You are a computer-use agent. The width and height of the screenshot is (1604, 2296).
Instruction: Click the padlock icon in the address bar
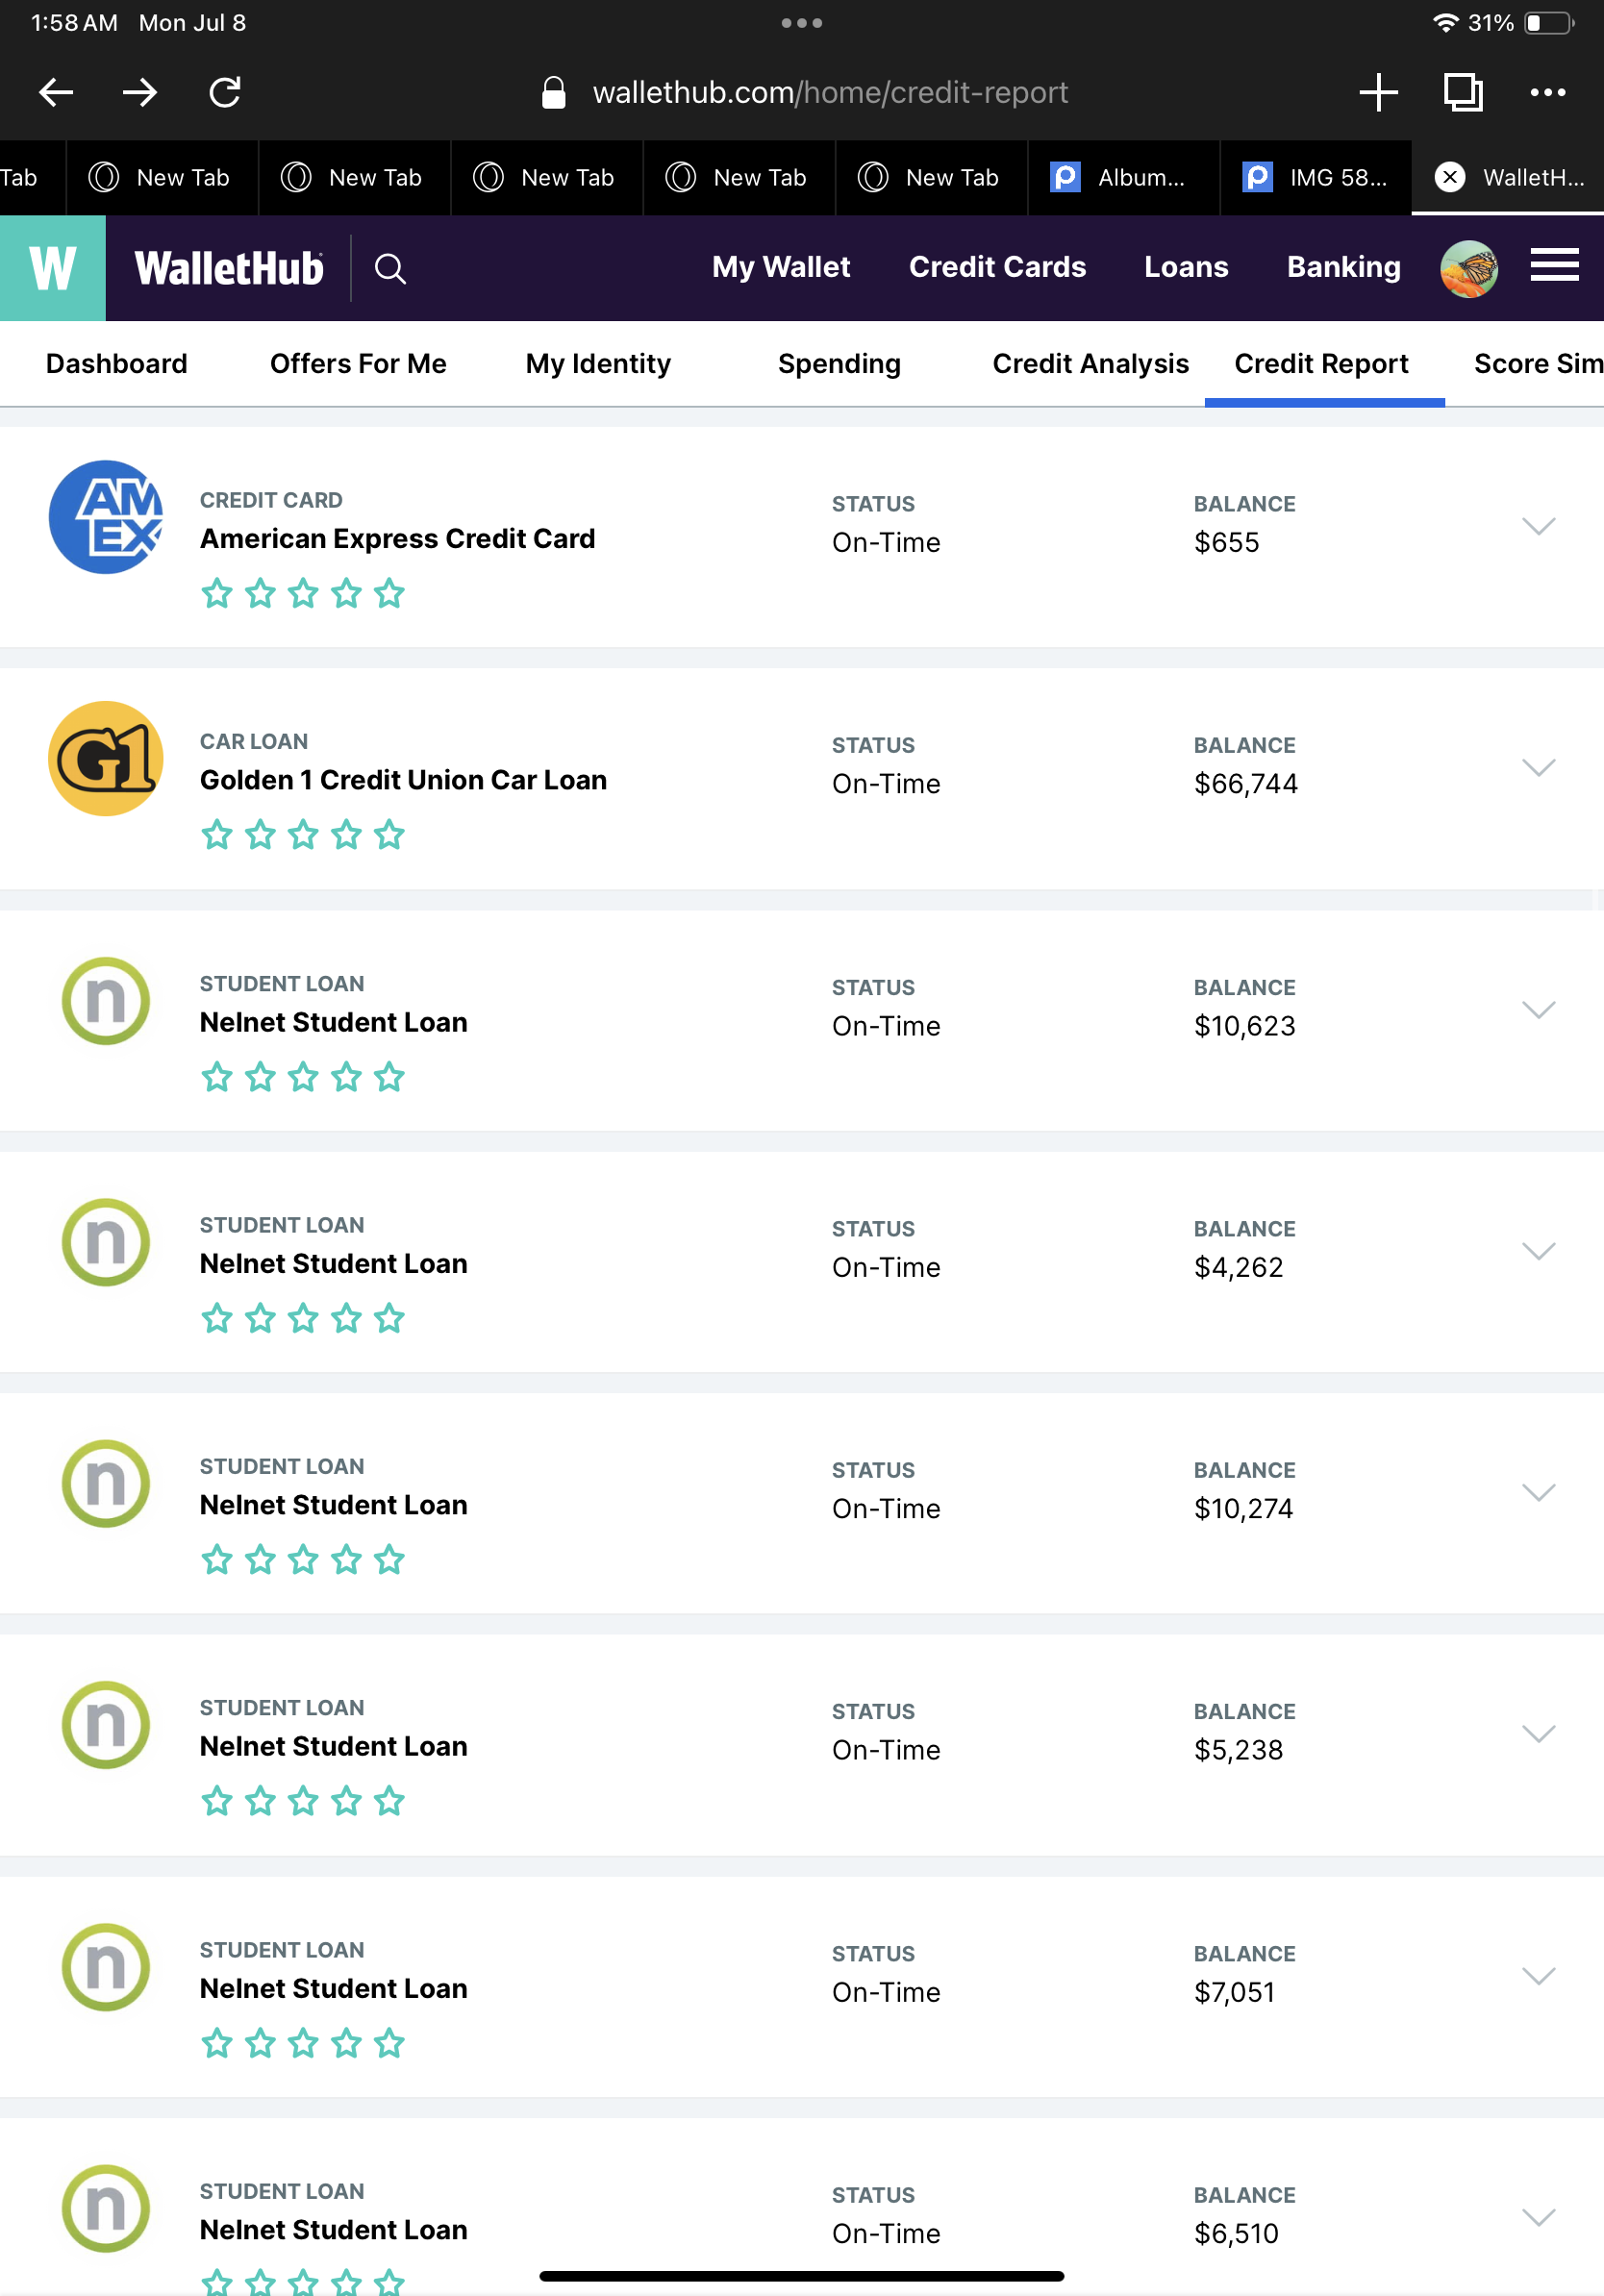[x=553, y=92]
